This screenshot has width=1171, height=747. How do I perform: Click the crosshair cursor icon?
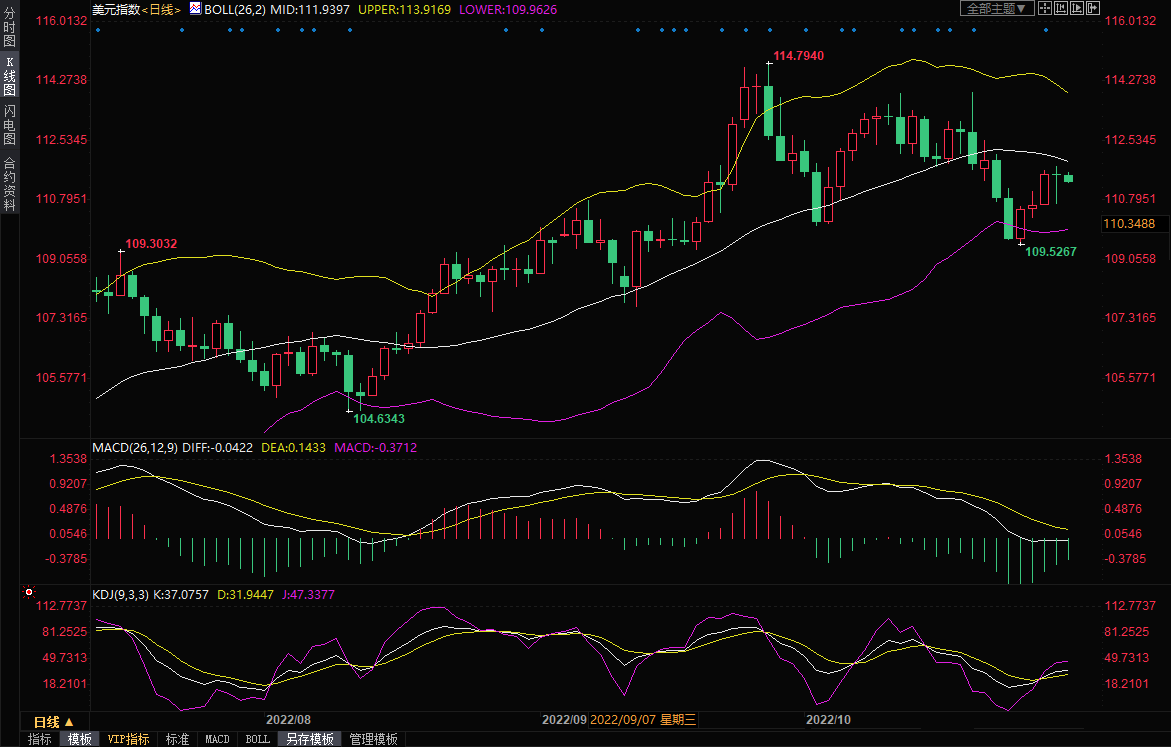tap(1043, 8)
